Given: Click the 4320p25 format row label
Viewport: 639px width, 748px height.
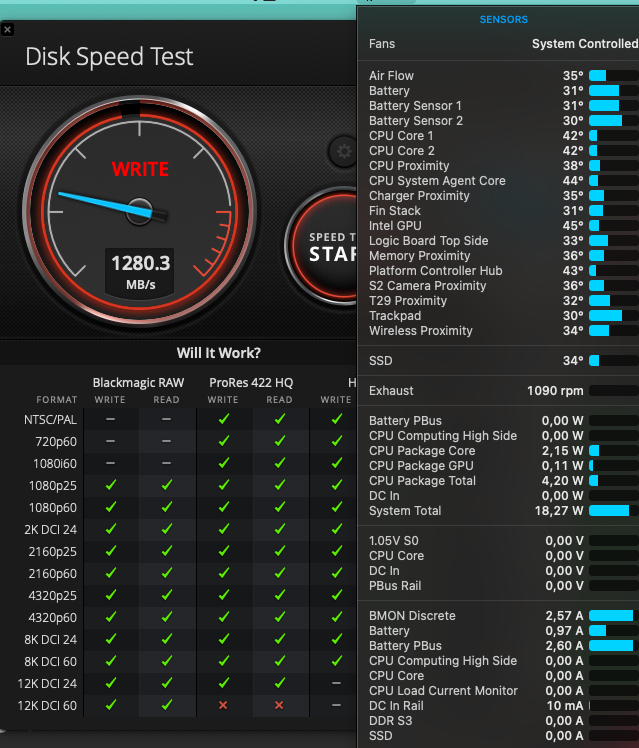Looking at the screenshot, I should click(x=52, y=596).
